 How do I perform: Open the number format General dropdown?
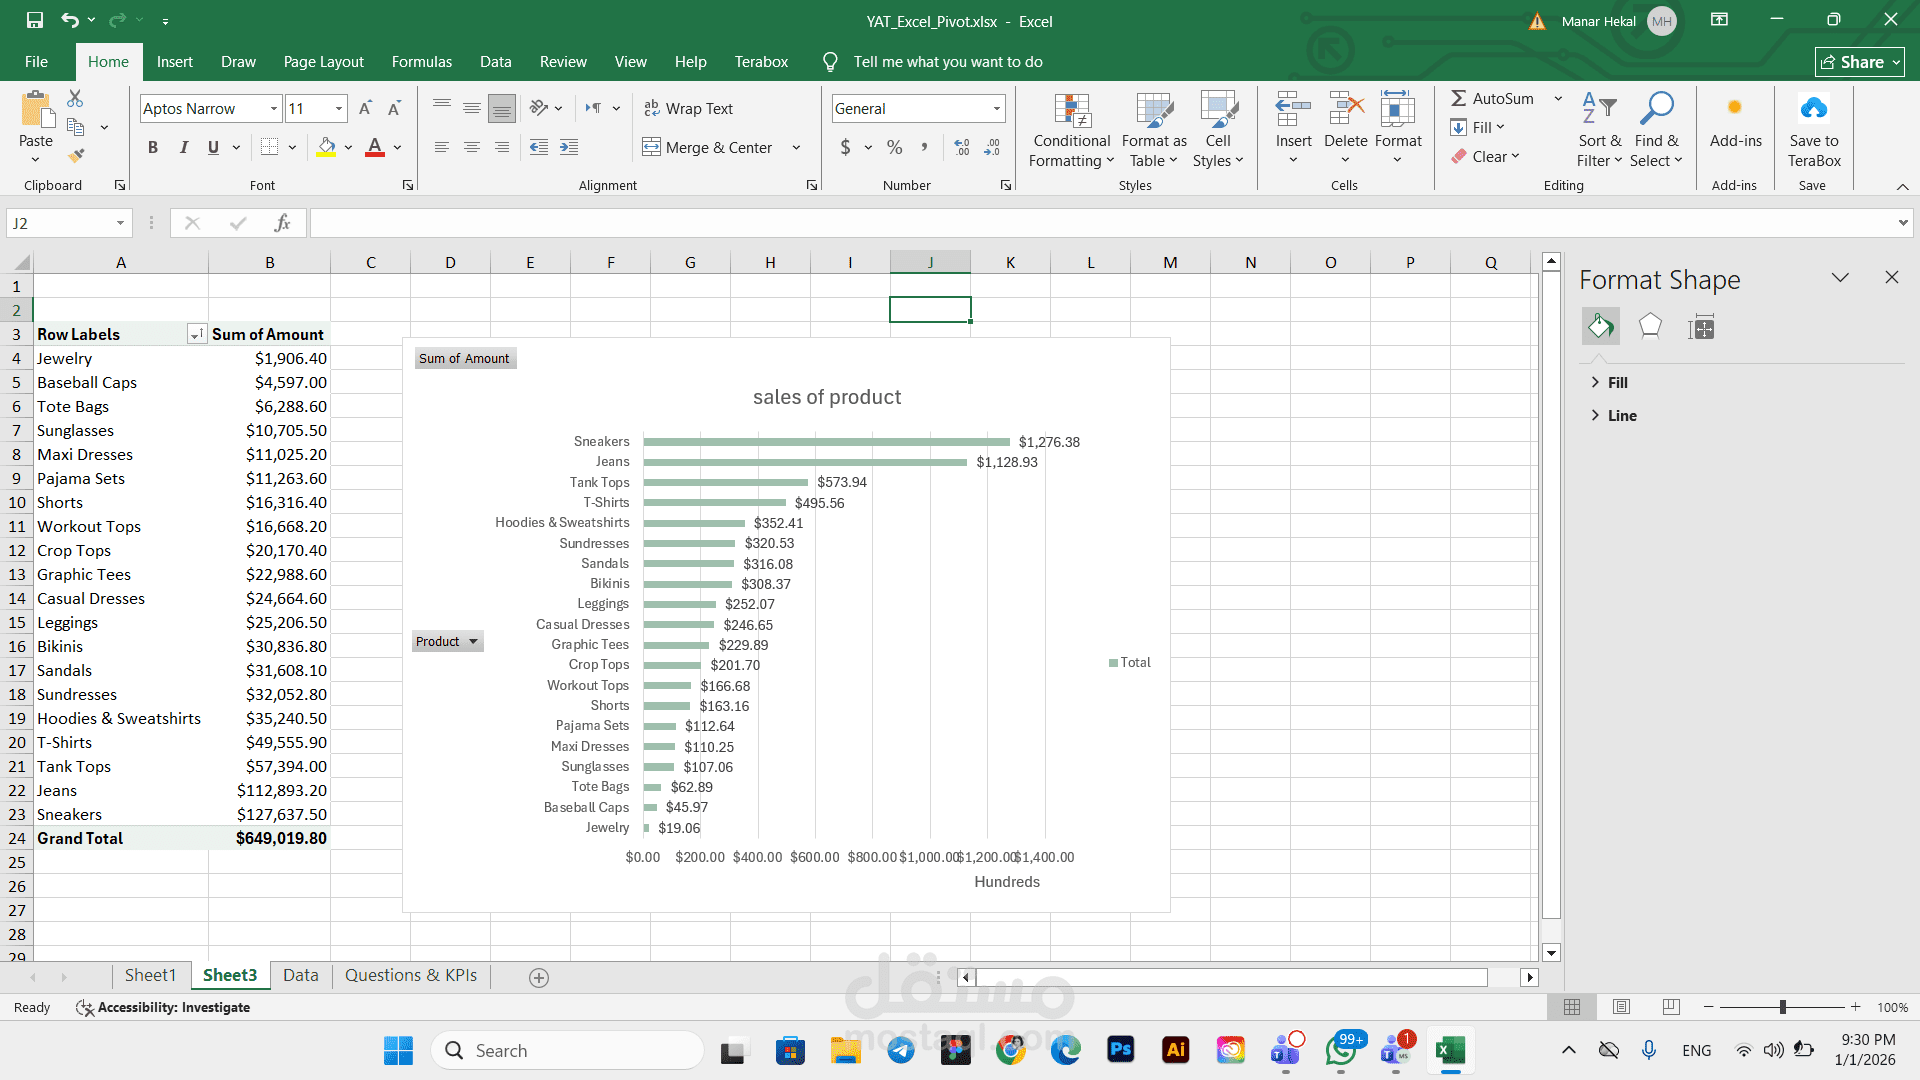click(x=996, y=108)
